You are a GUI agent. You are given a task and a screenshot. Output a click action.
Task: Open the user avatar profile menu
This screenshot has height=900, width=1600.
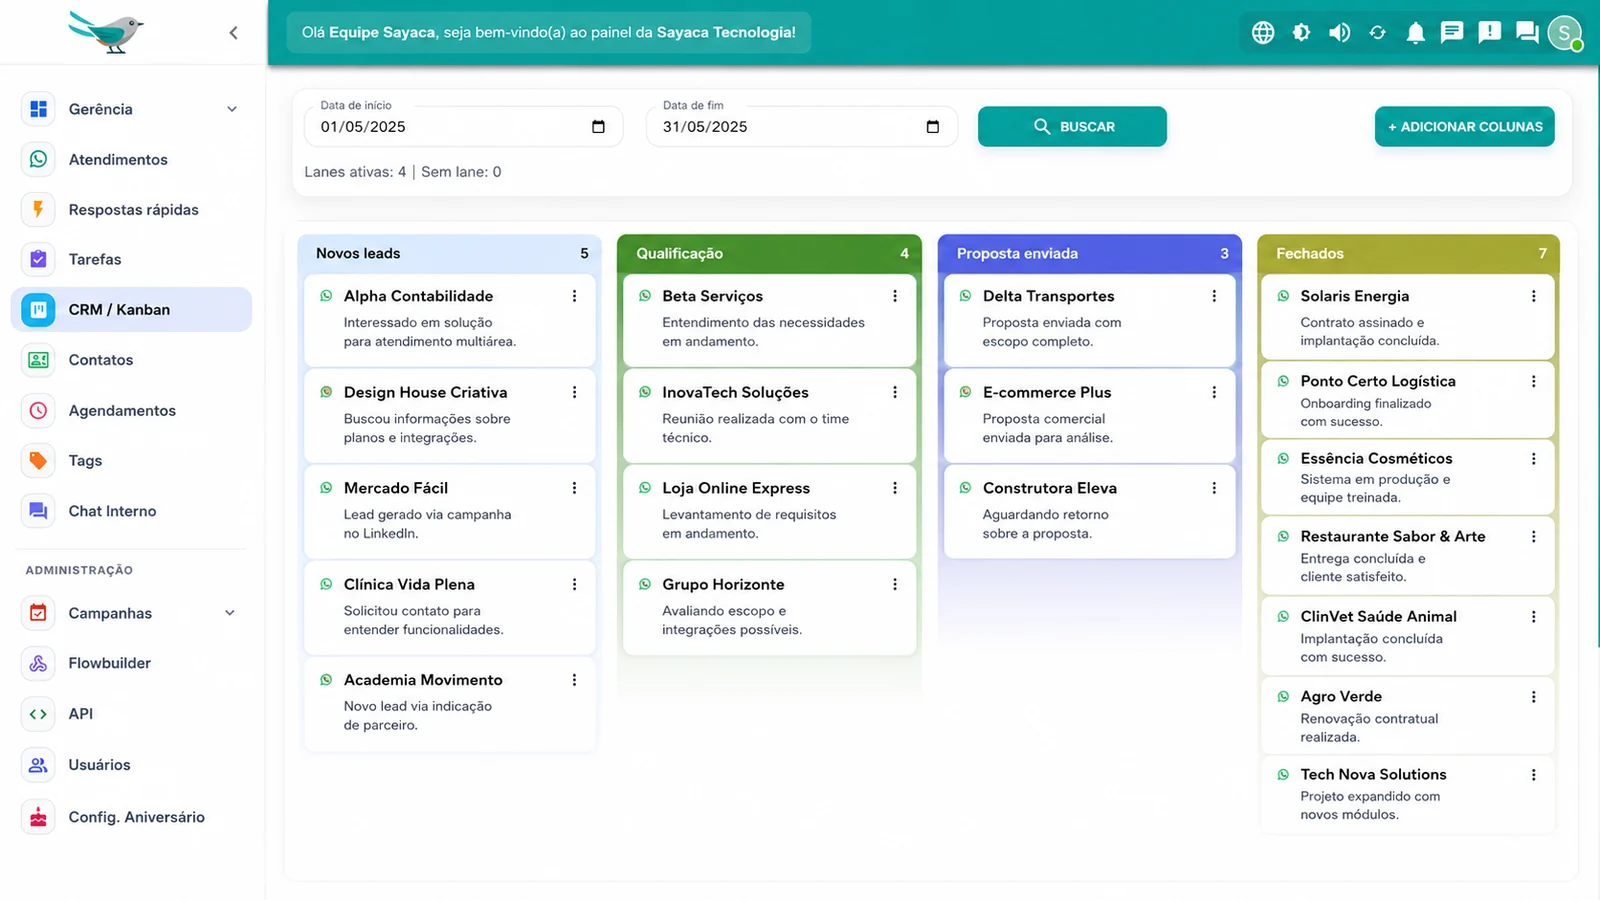1564,32
